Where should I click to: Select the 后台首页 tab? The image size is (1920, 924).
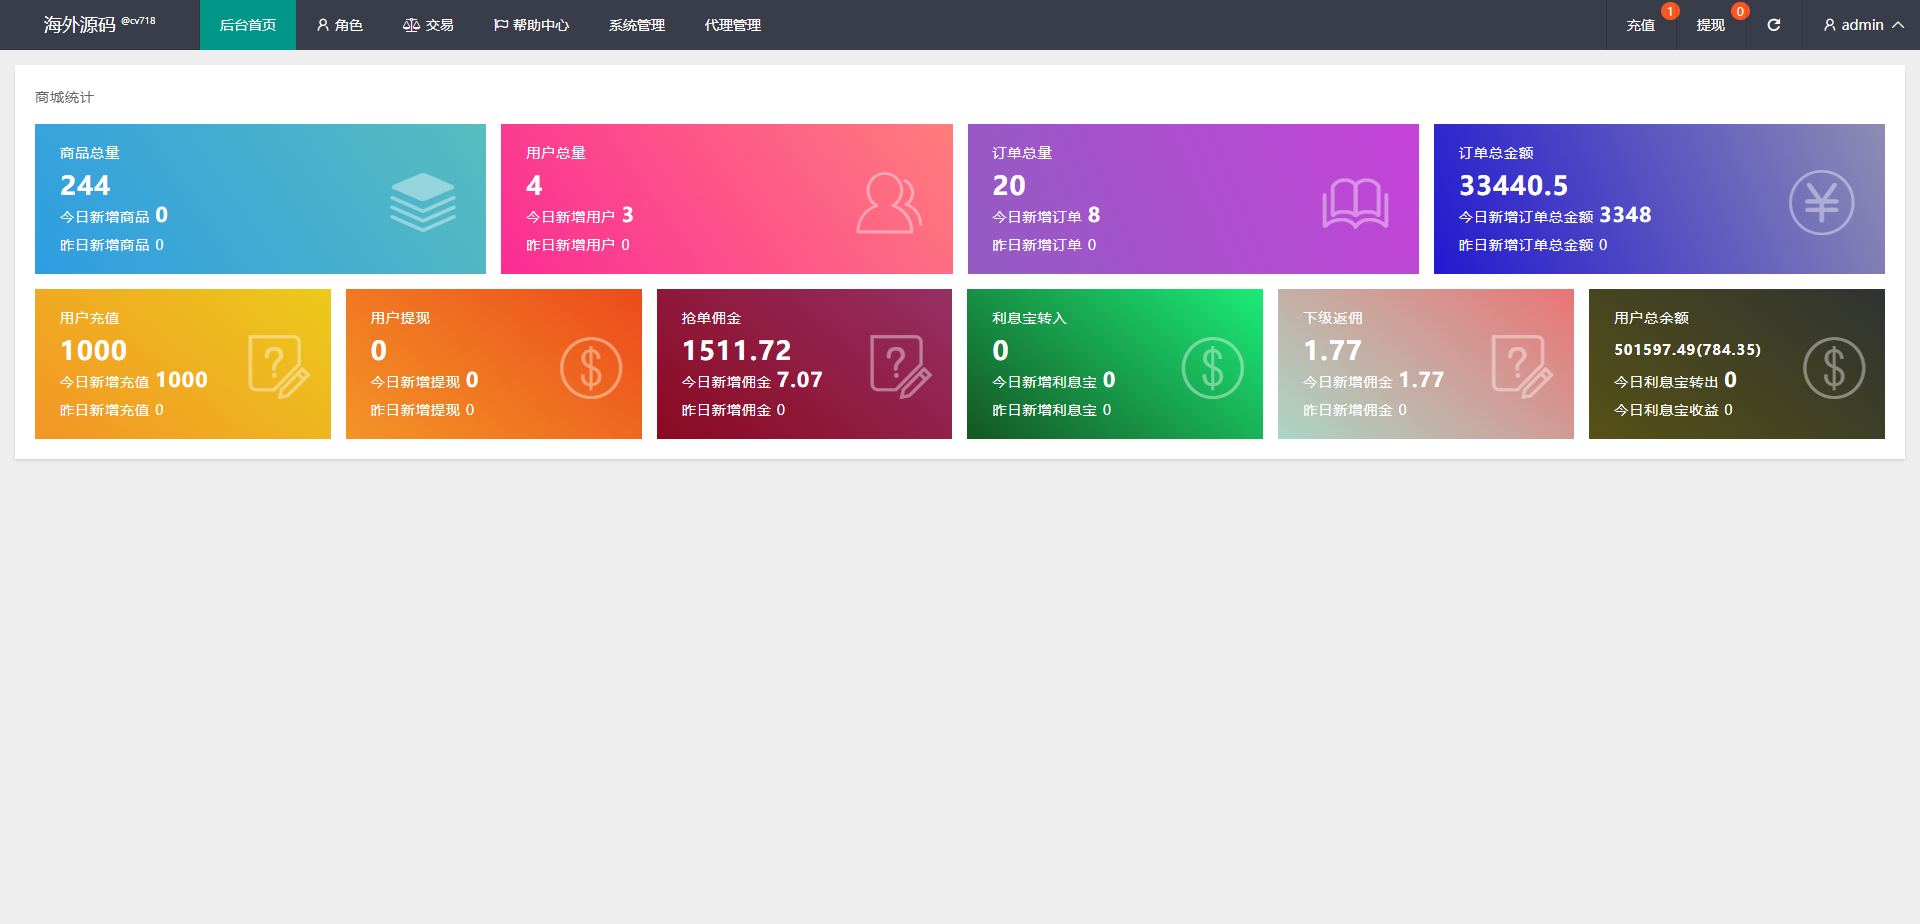click(x=248, y=25)
